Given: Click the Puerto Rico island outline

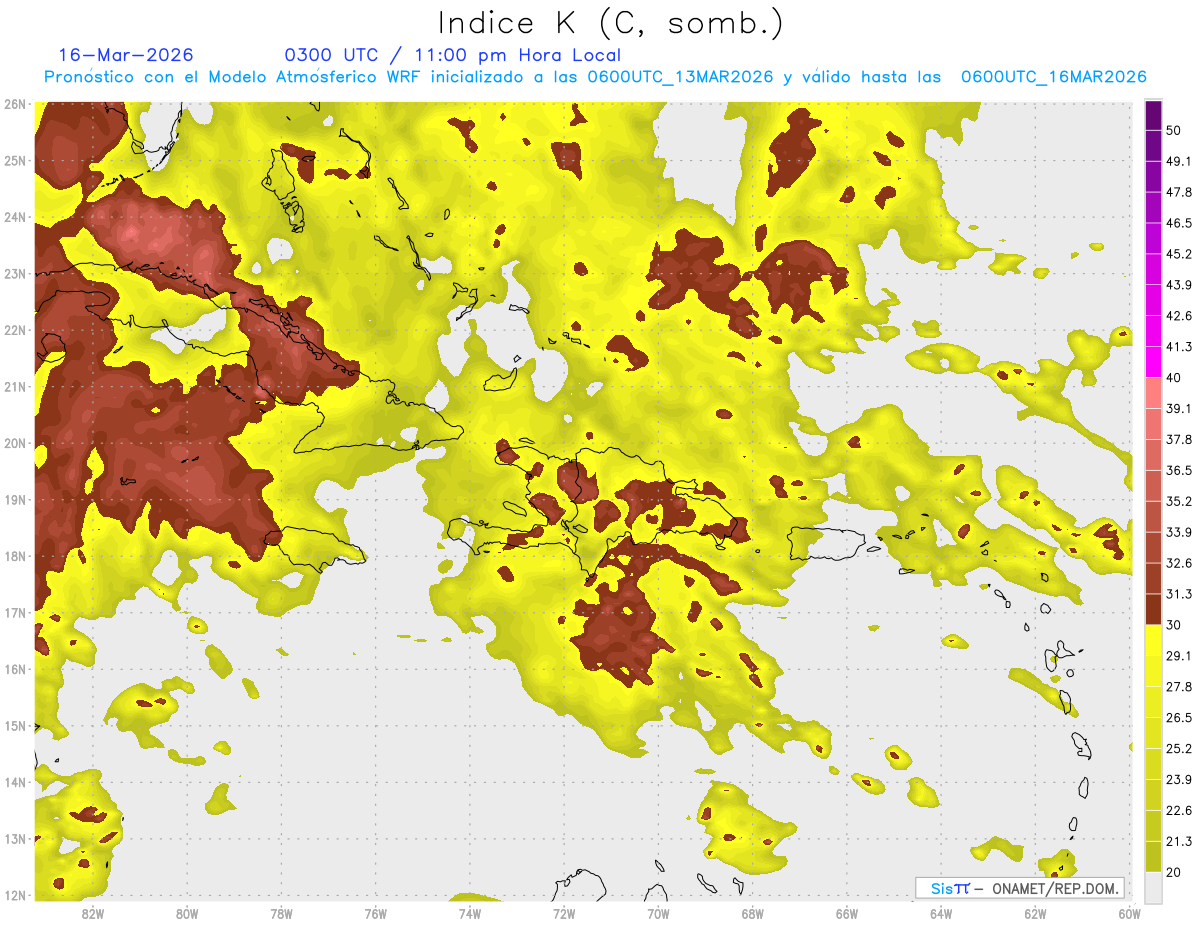Looking at the screenshot, I should pos(824,543).
